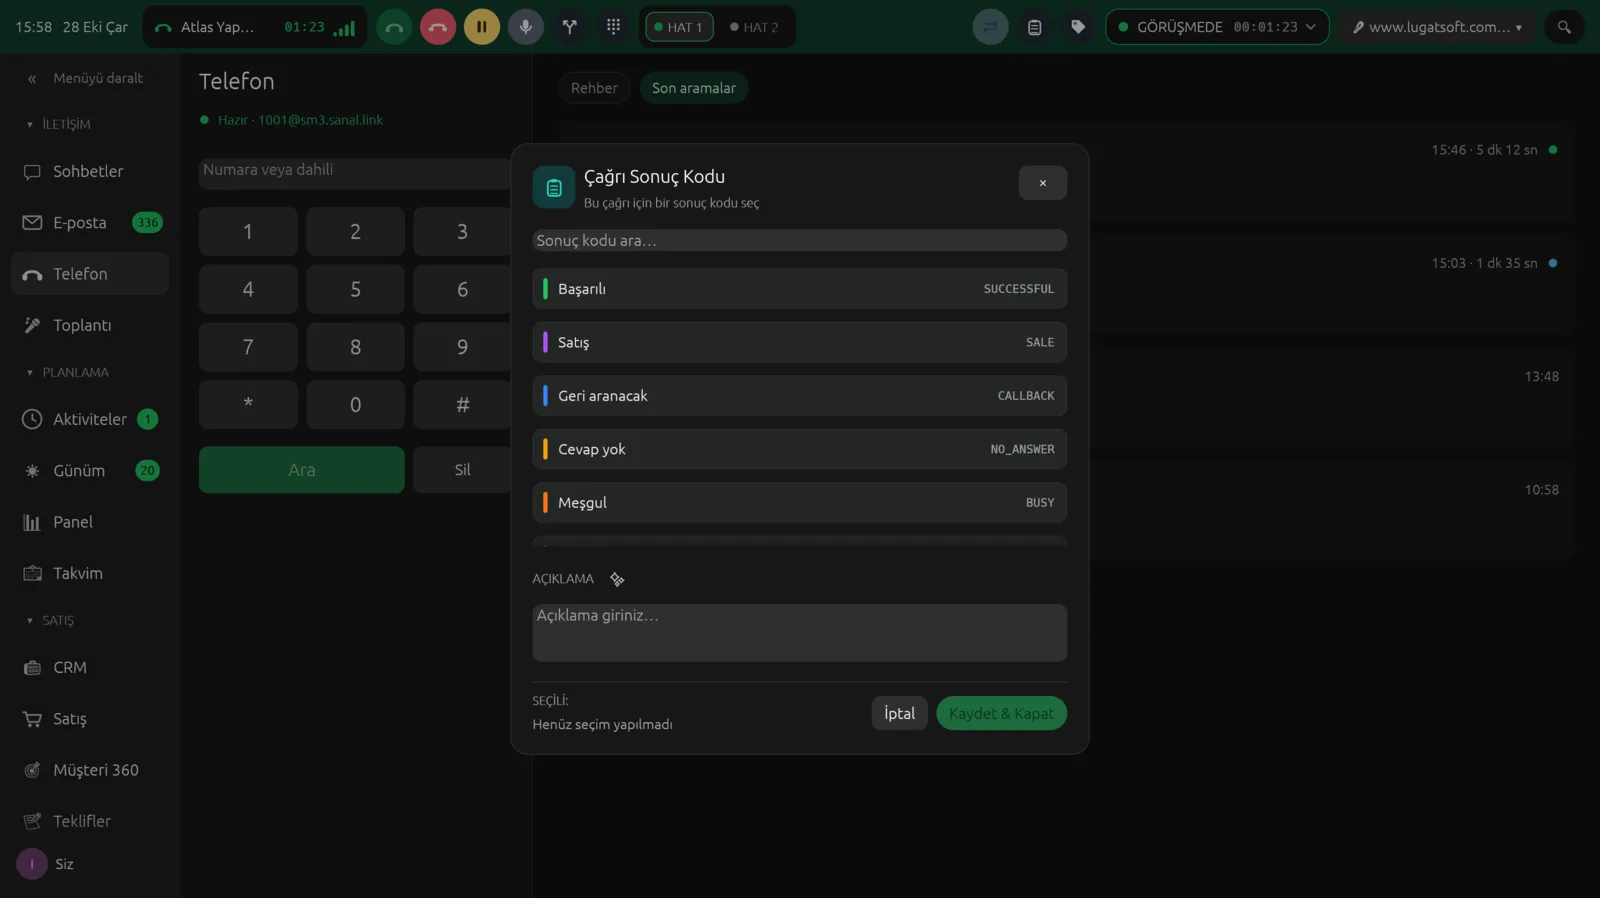Open the search magnifier icon
Viewport: 1600px width, 898px height.
click(x=1564, y=27)
